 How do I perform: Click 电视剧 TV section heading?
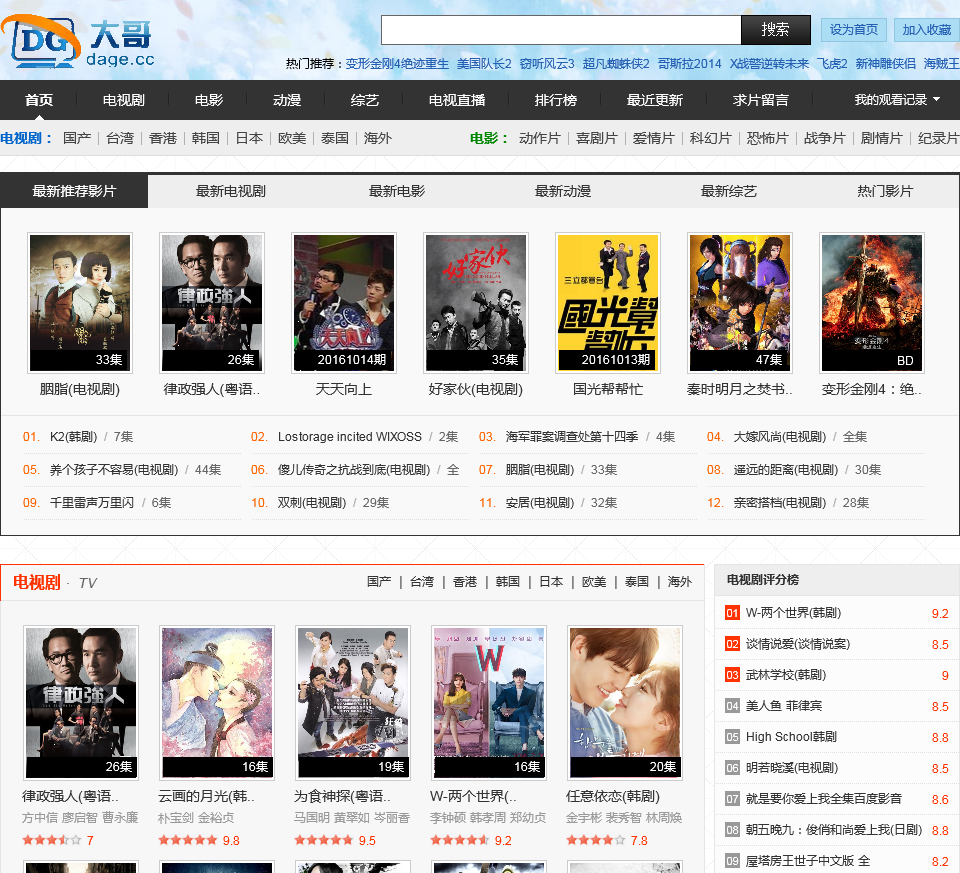click(37, 582)
